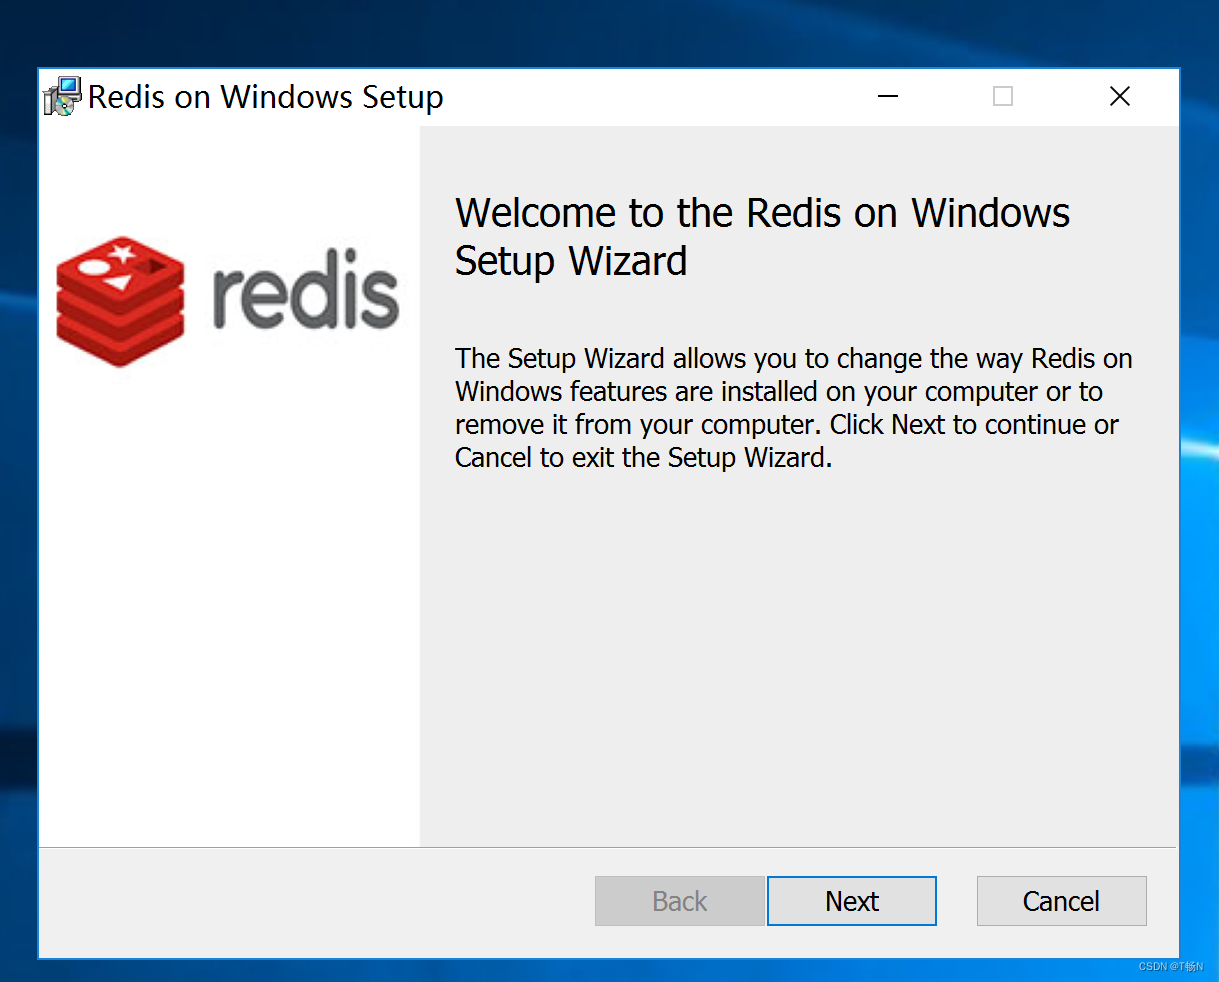The width and height of the screenshot is (1219, 982).
Task: Click the Next button to continue setup
Action: (x=851, y=900)
